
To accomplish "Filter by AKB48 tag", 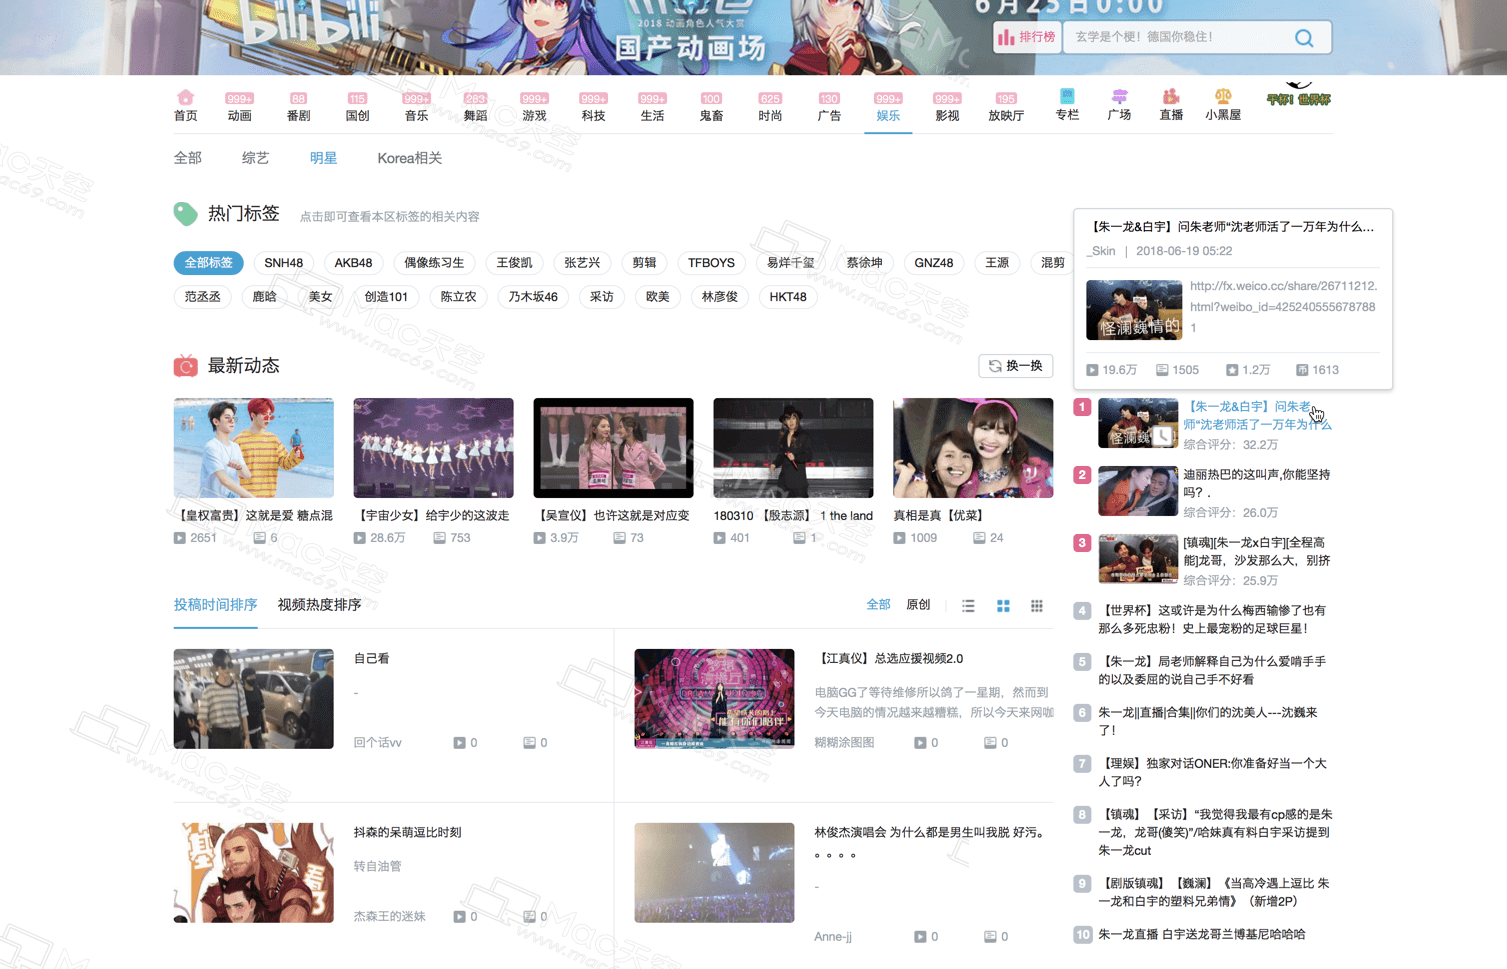I will (353, 263).
